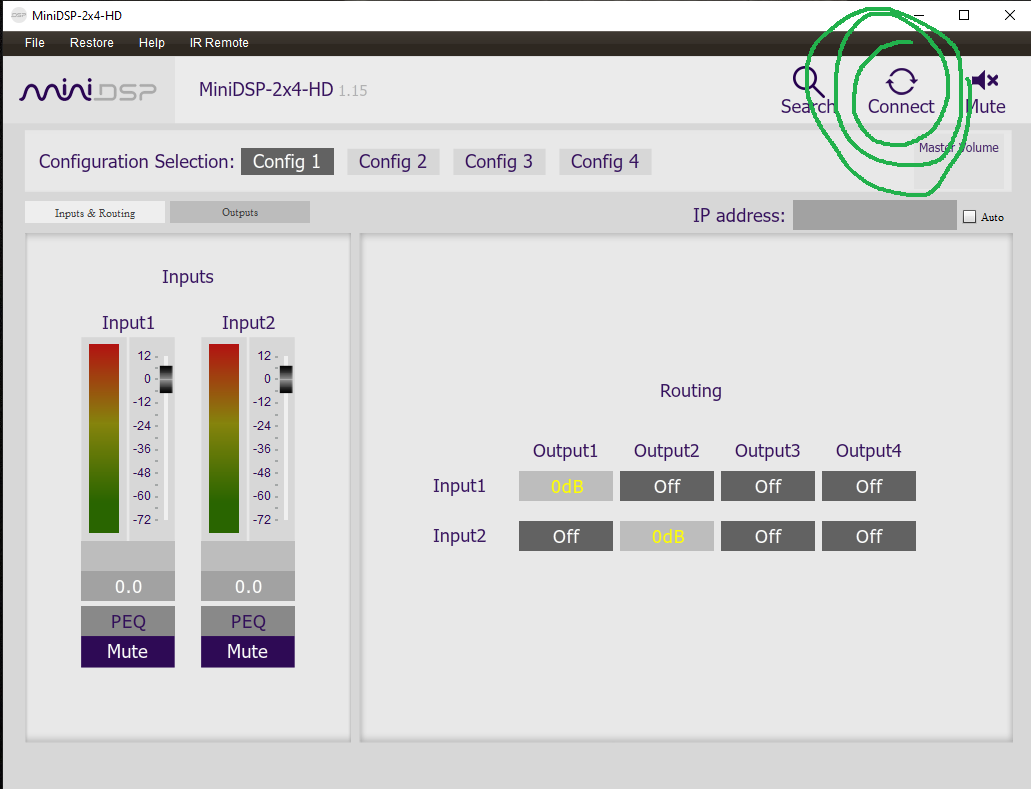Enable the Auto IP address checkbox
1034x790 pixels.
pos(969,217)
